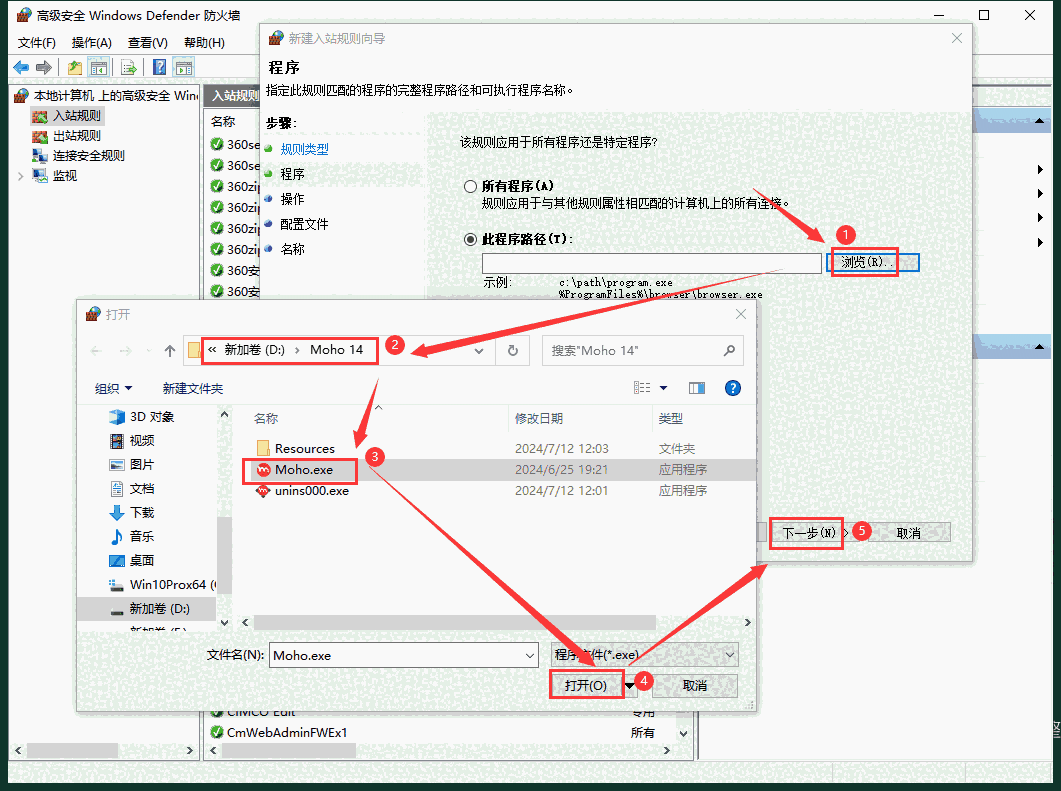
Task: Open the file type filter dropdown
Action: click(729, 655)
